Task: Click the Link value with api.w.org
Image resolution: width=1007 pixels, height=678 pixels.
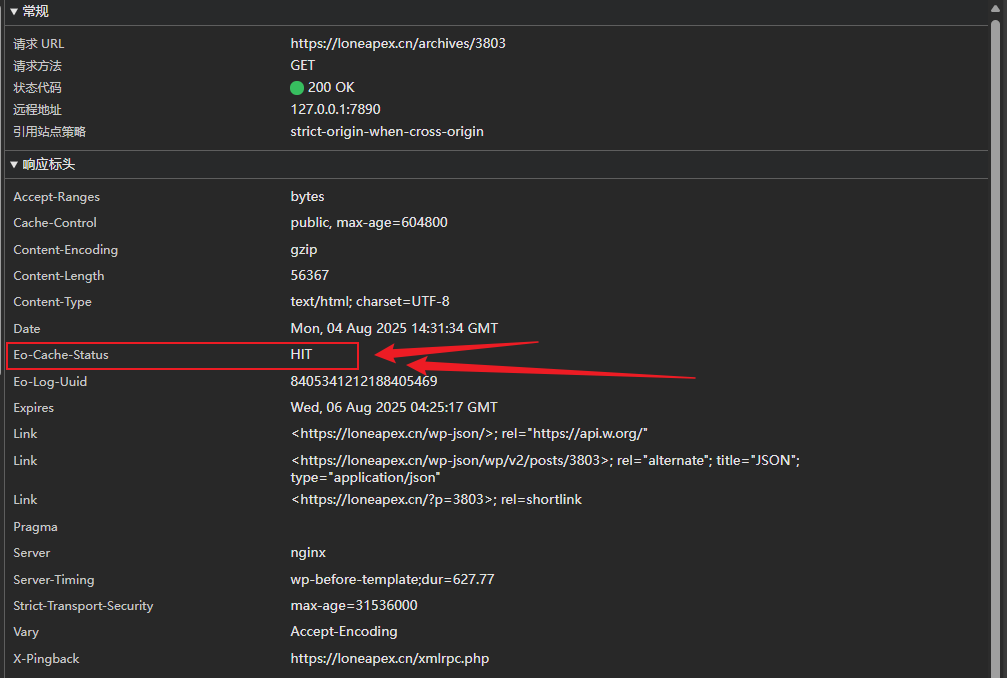Action: [470, 433]
